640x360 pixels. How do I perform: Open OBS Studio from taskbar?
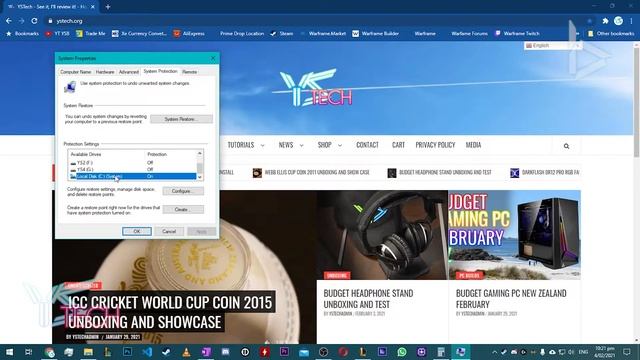click(323, 352)
